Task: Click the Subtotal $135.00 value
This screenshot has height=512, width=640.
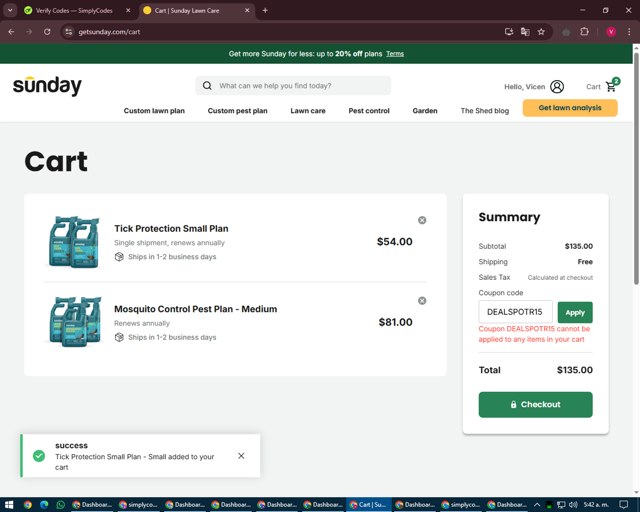Action: [x=578, y=246]
